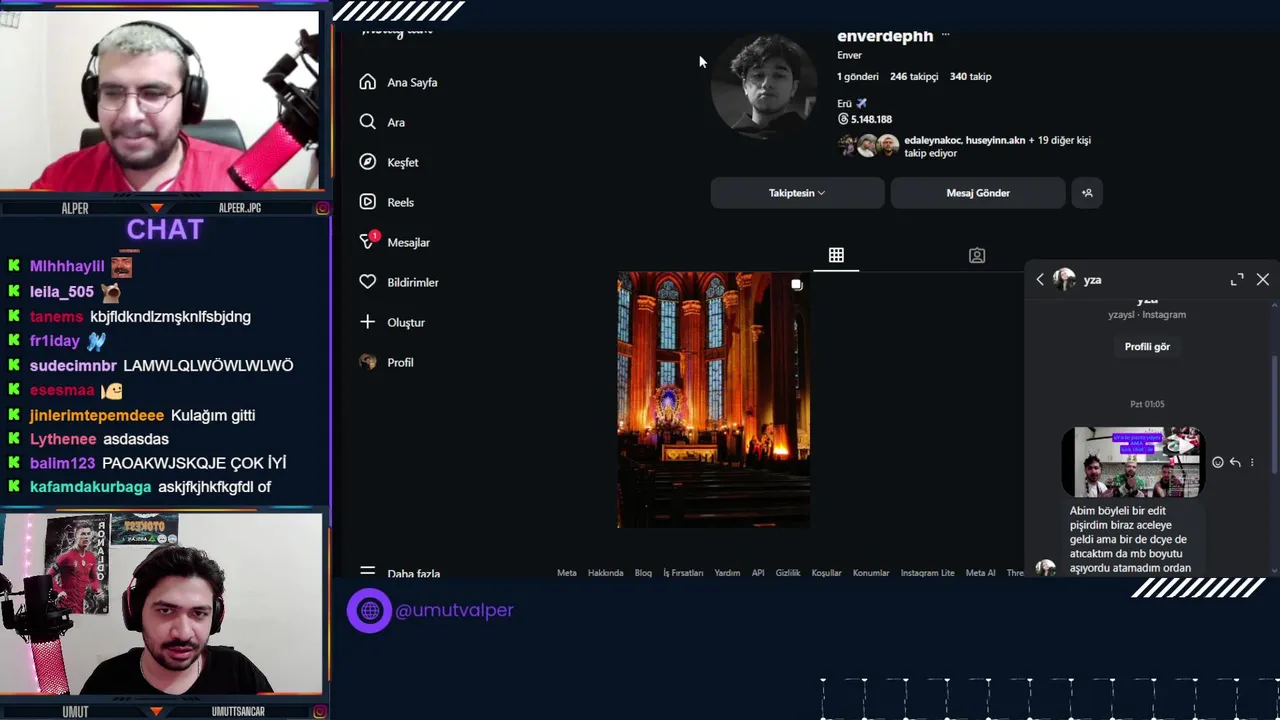1280x720 pixels.
Task: Click the Instagram icon next to UMUTTSANCAR
Action: tap(322, 712)
